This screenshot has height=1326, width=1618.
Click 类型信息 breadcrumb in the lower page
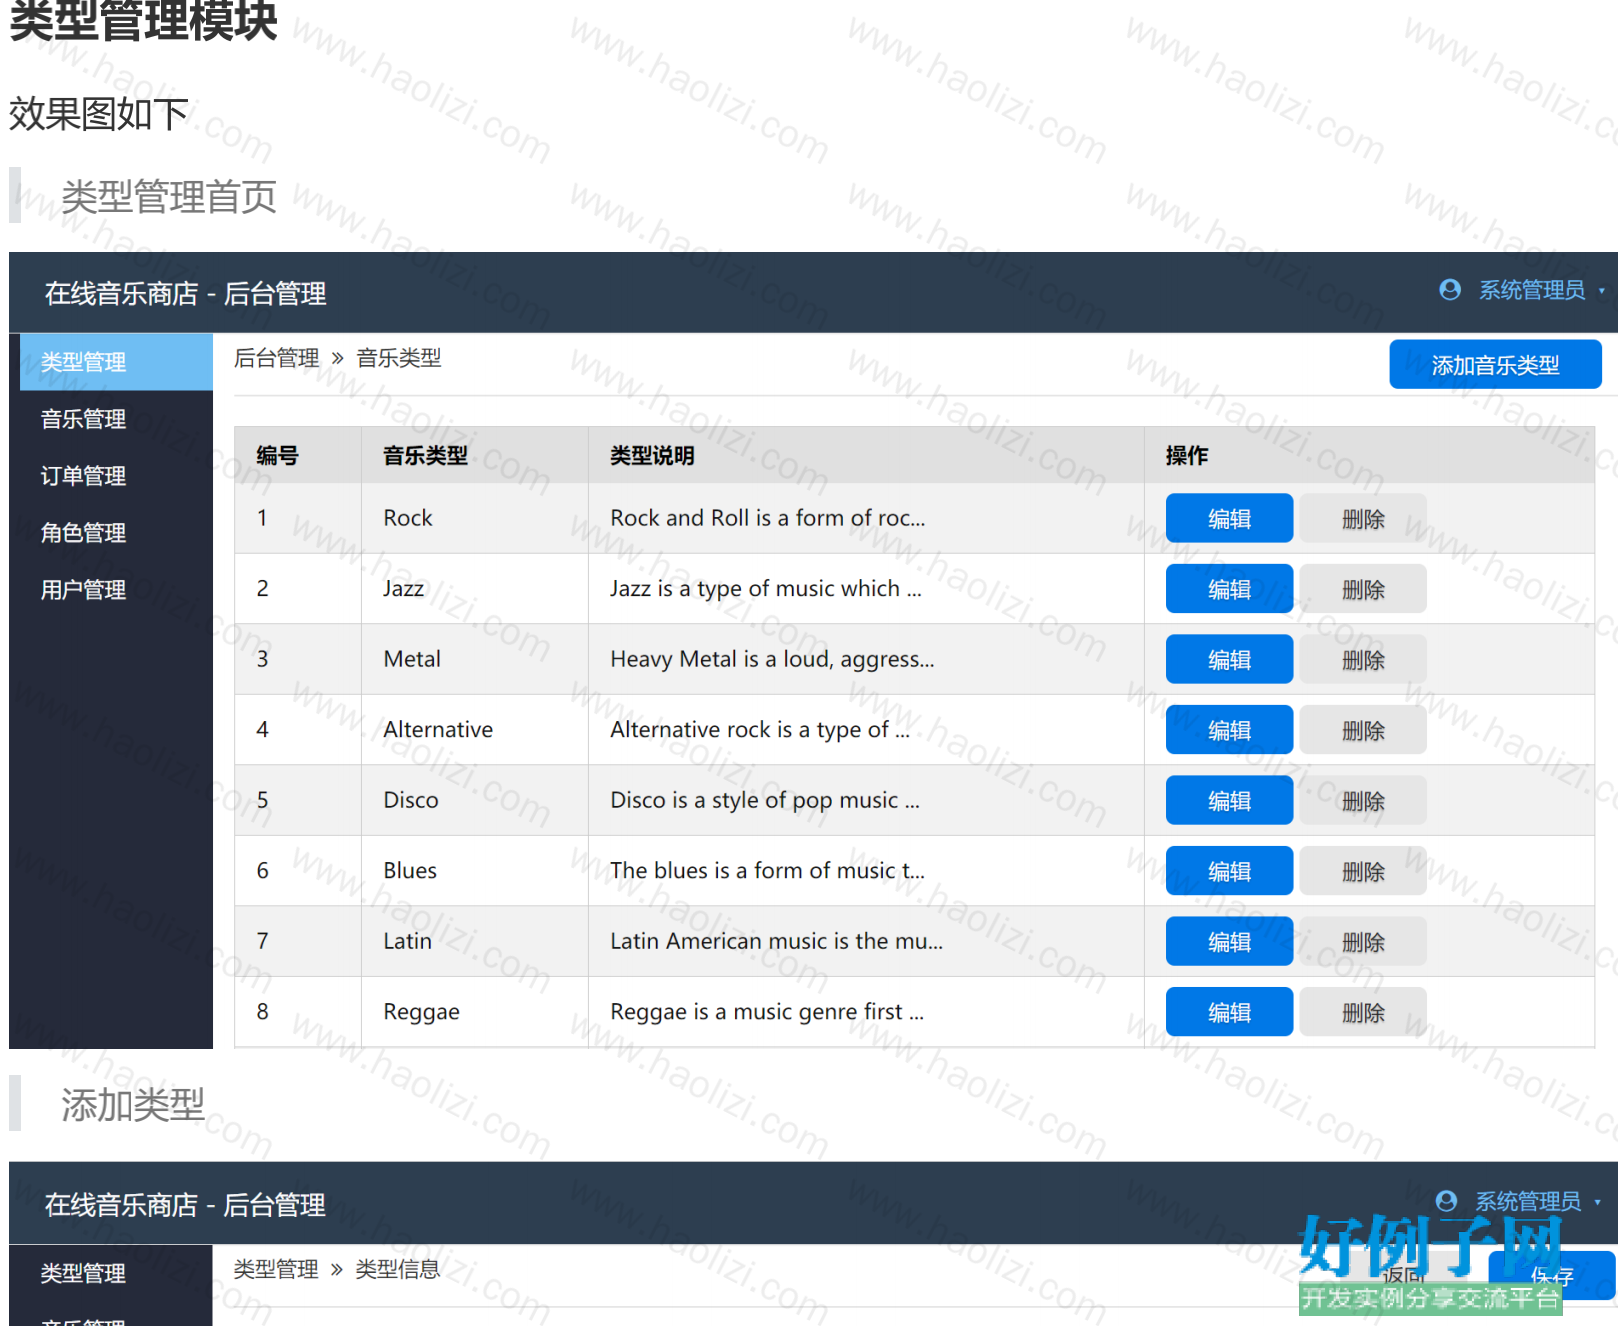[x=398, y=1269]
